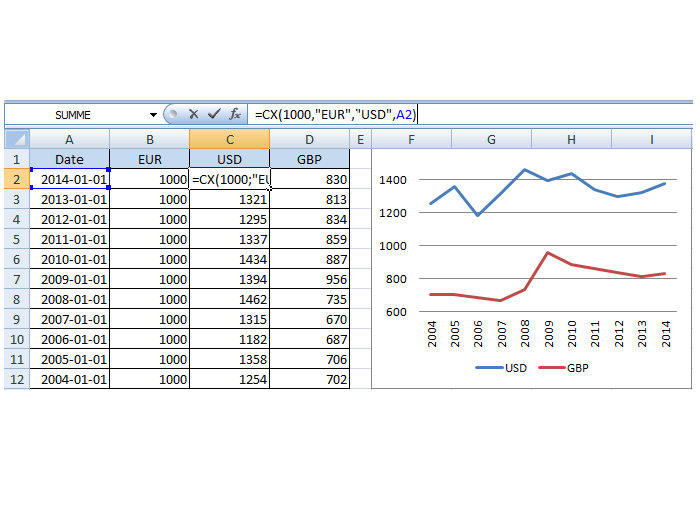Select column header C

229,140
